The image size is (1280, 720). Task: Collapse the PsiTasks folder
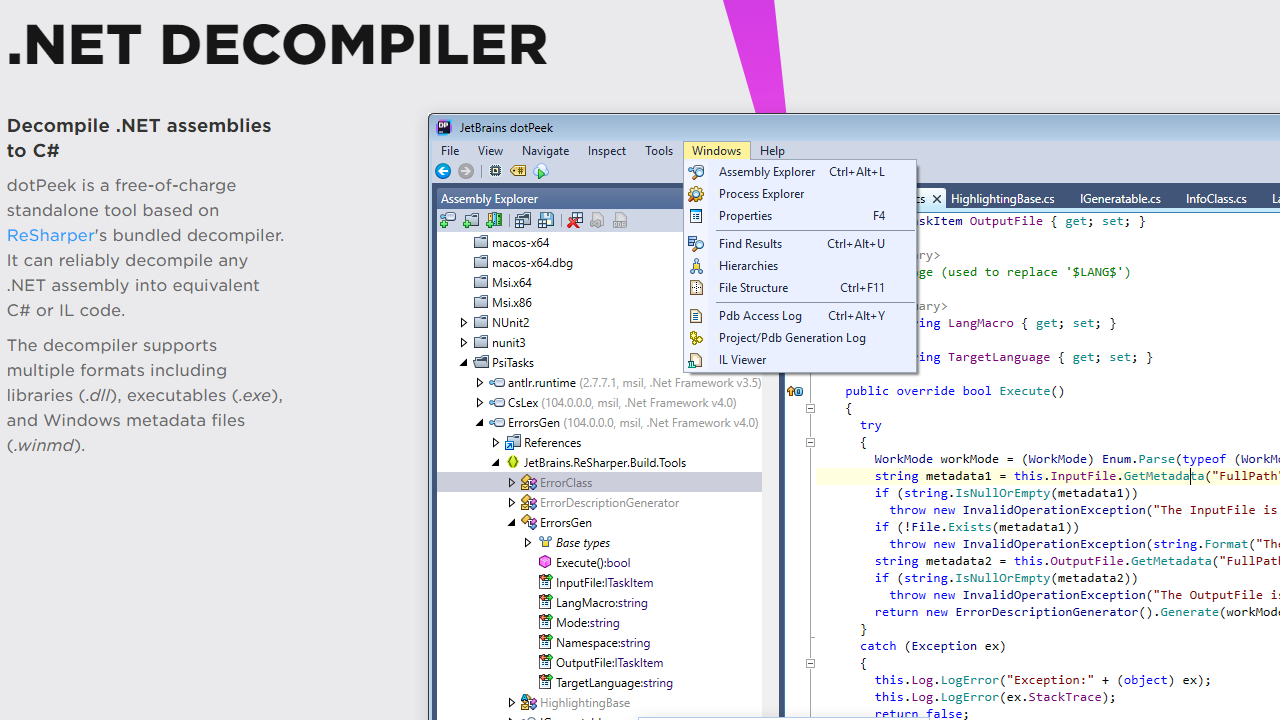tap(464, 363)
